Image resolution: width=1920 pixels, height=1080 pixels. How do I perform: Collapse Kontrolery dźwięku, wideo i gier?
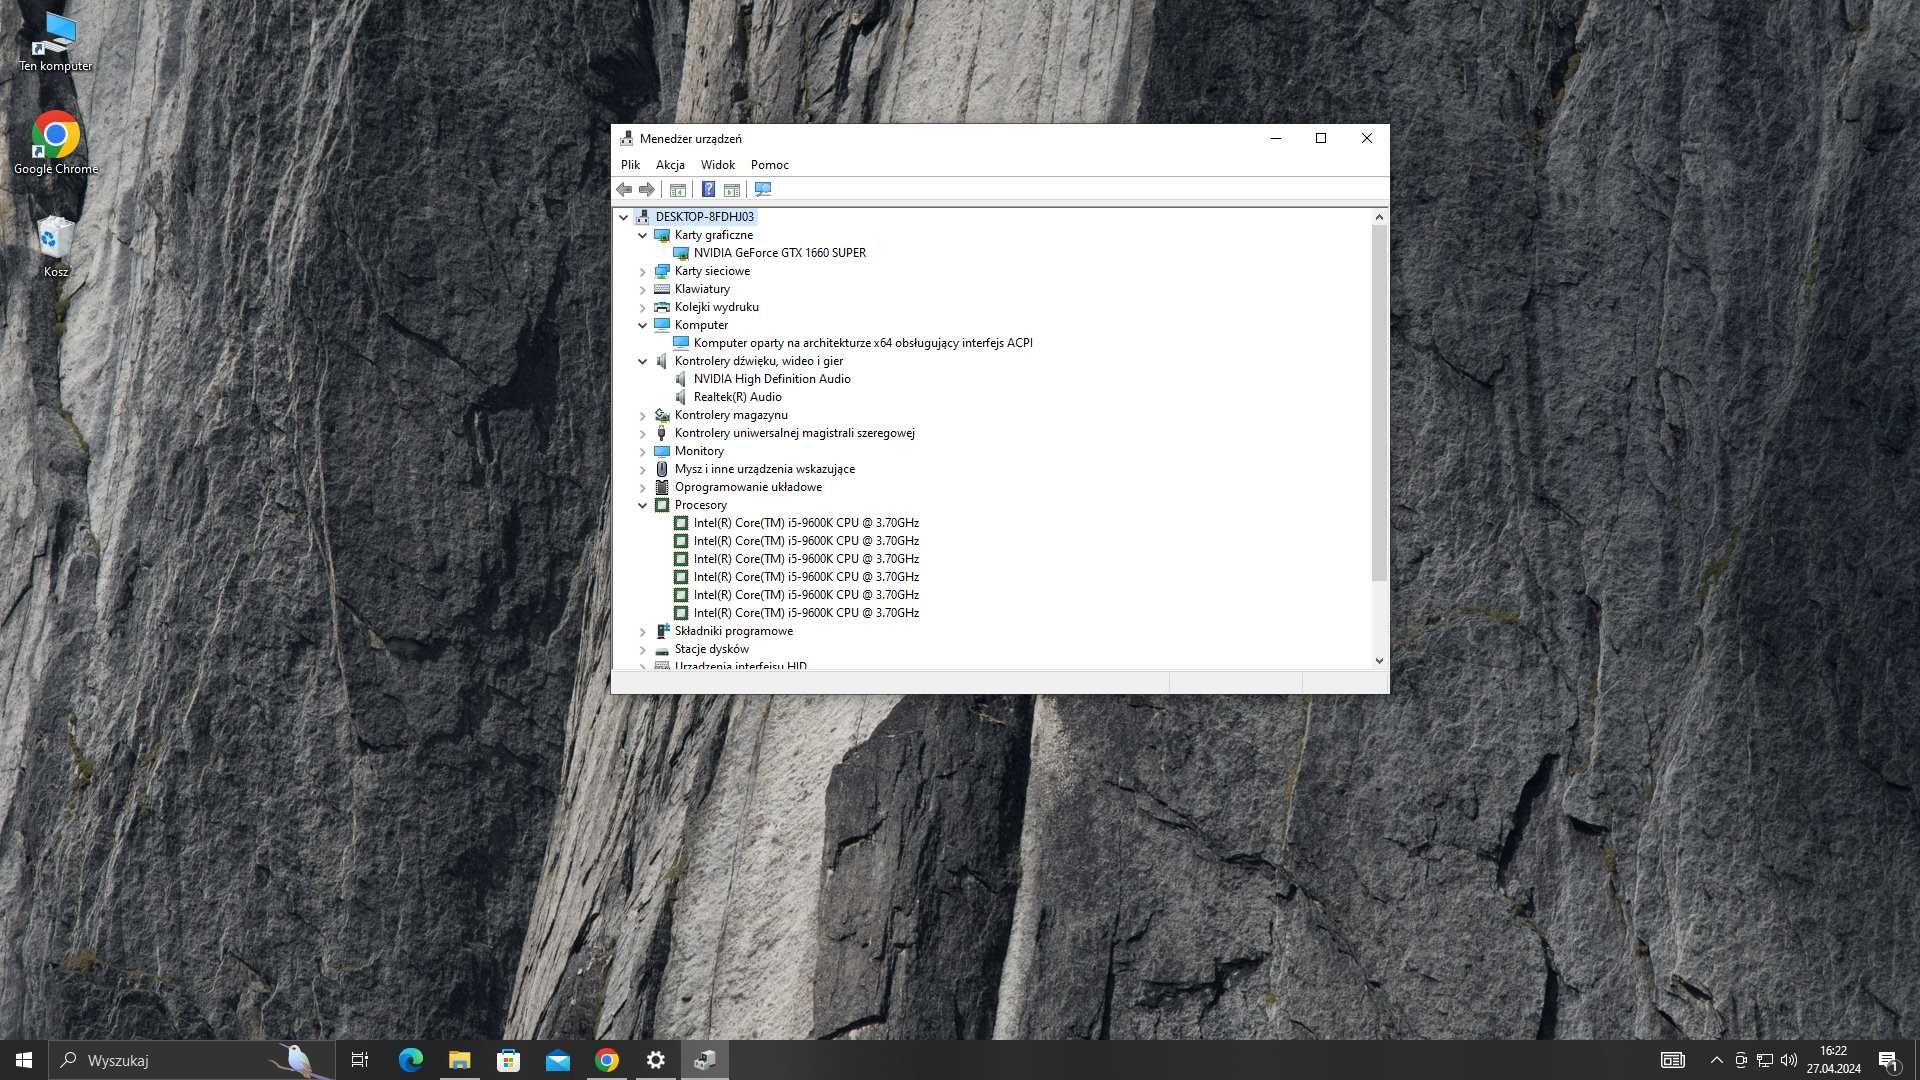642,361
